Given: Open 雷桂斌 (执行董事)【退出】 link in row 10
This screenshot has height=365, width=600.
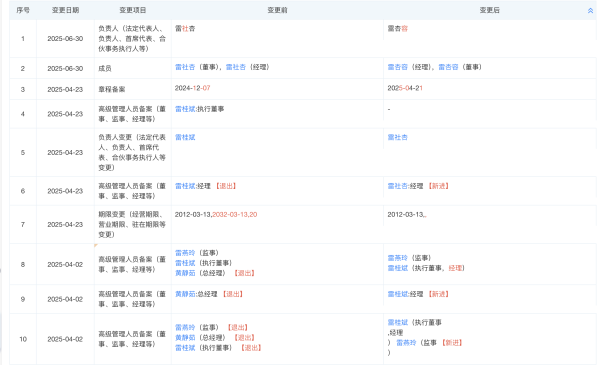Looking at the screenshot, I should coord(185,348).
